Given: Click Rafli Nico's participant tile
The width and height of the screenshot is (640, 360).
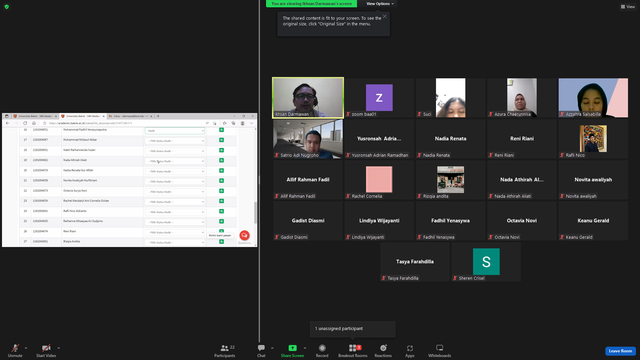Looking at the screenshot, I should click(593, 139).
